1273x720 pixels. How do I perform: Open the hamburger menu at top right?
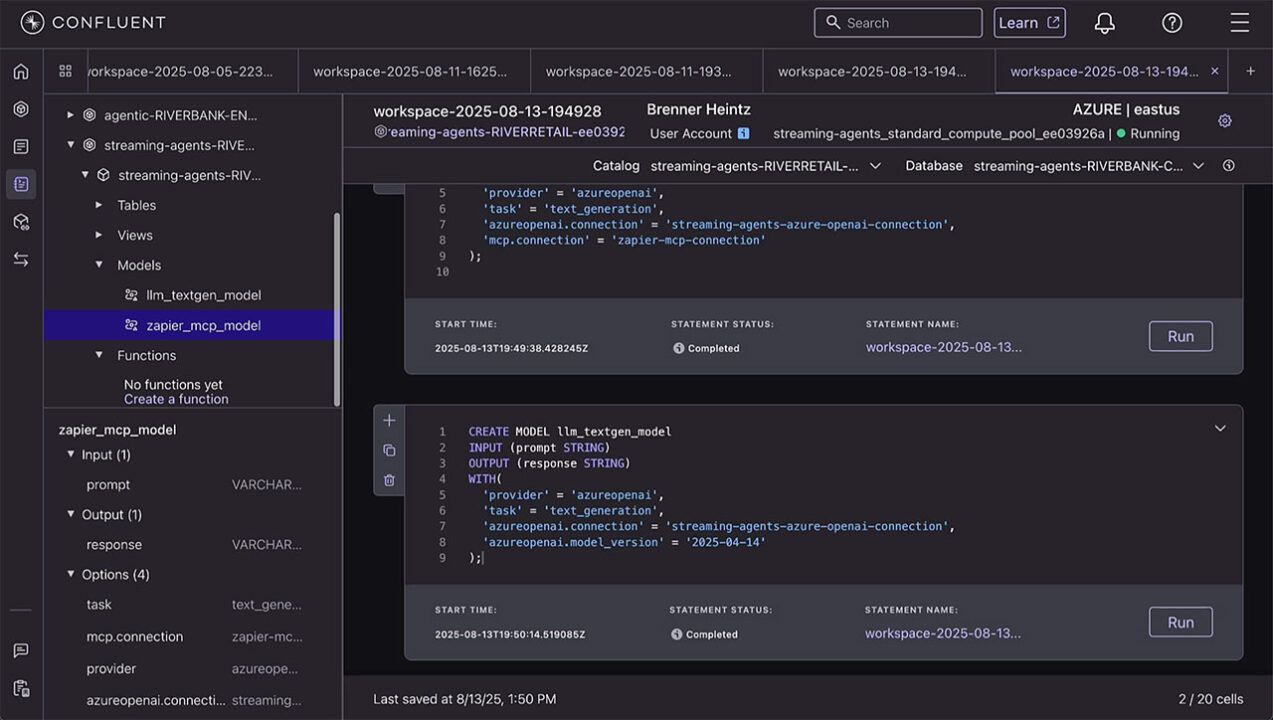(1240, 22)
